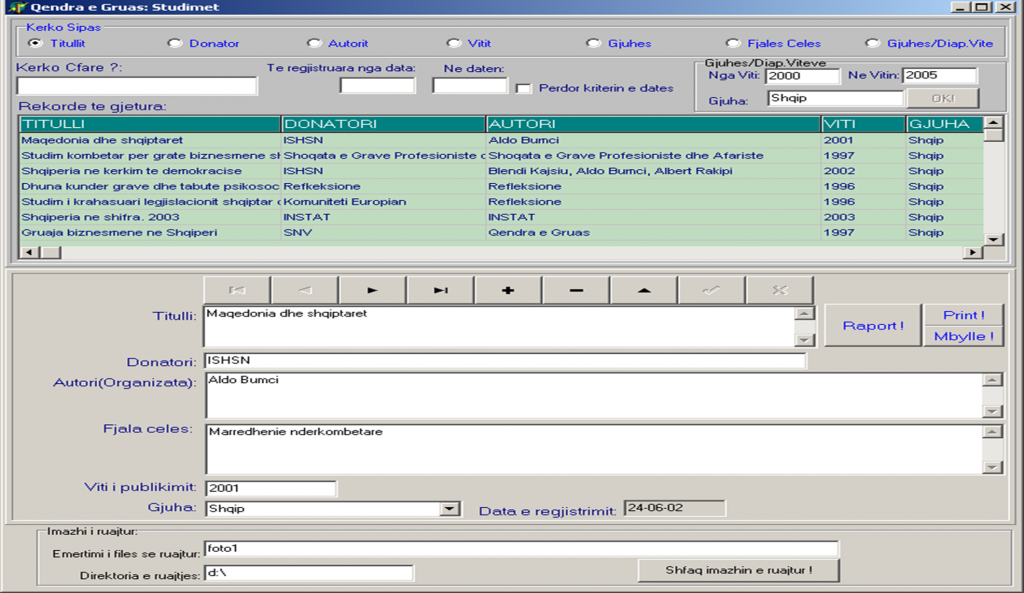Select the row 'Shqiperia ne kerkim te demokracise'
This screenshot has width=1024, height=593.
502,171
